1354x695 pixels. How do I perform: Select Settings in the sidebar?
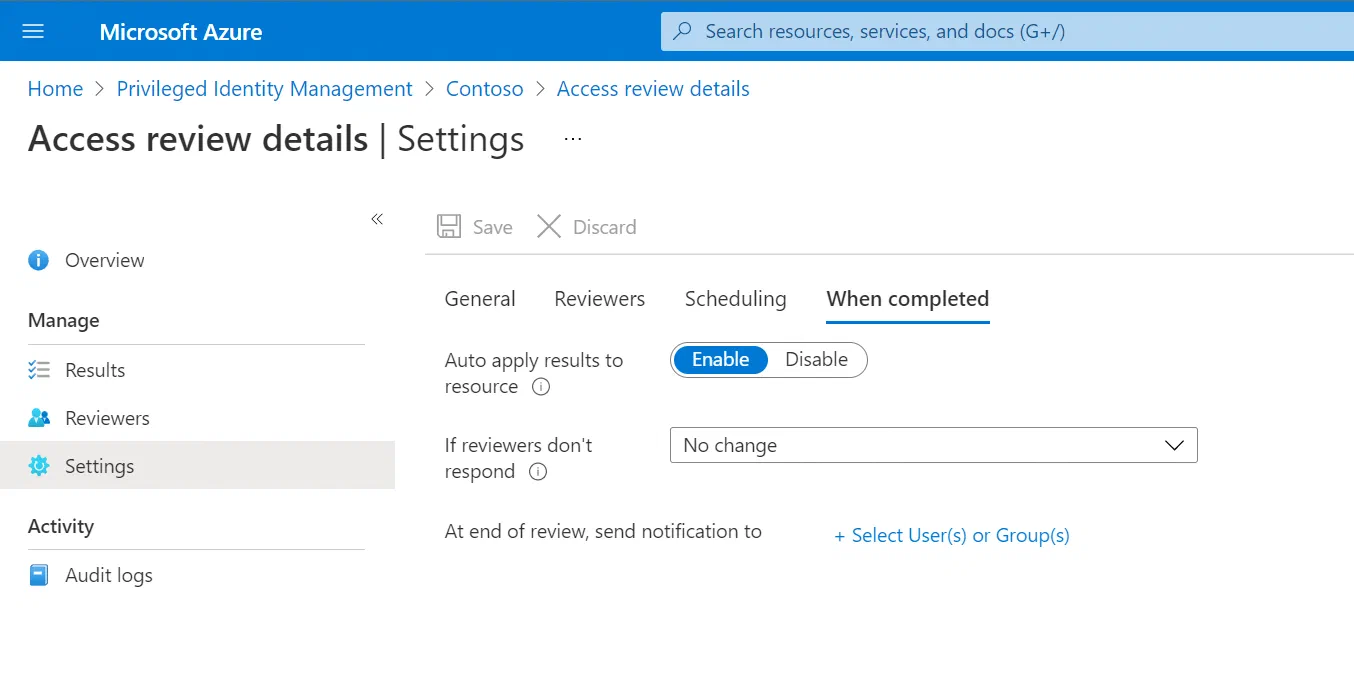[x=197, y=465]
